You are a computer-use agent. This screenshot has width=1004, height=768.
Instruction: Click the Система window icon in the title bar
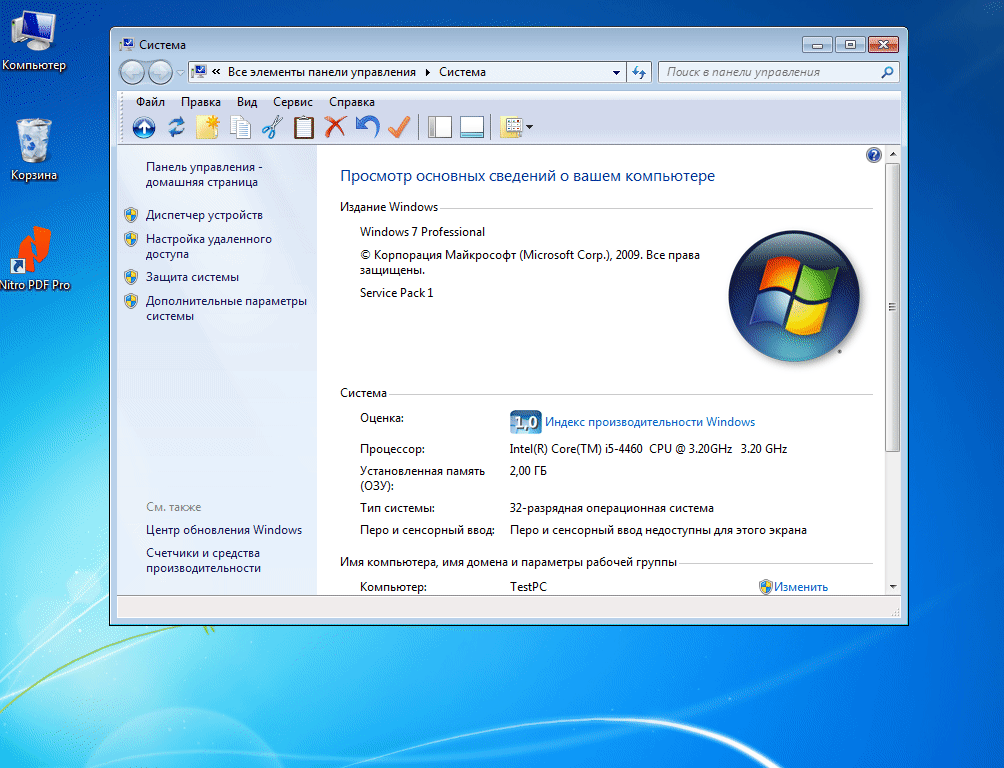coord(127,44)
